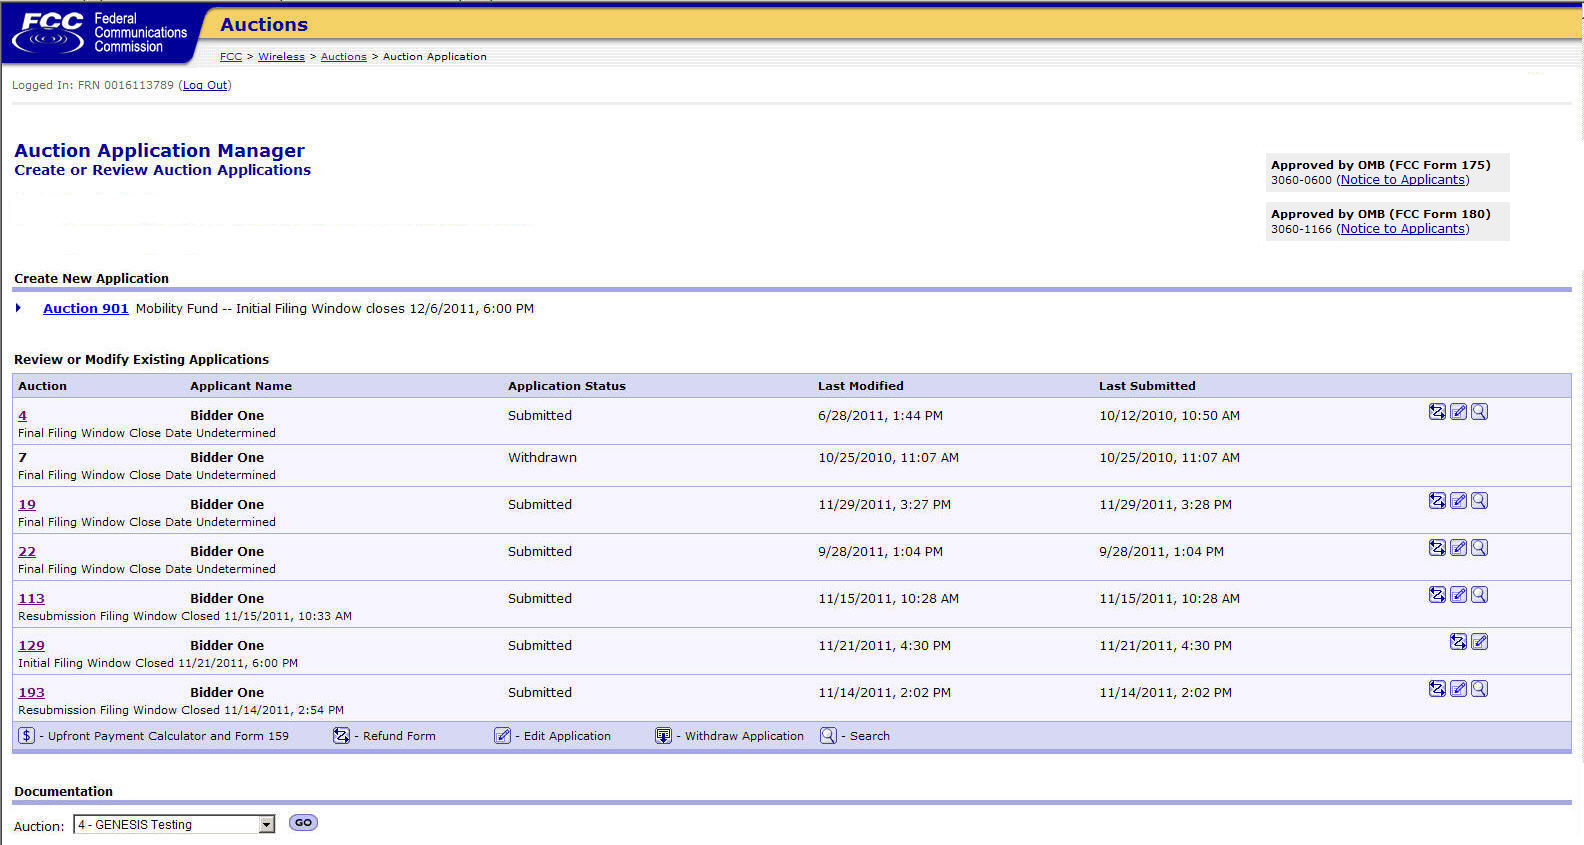Go to Auctions in the breadcrumb
The height and width of the screenshot is (845, 1584).
click(x=343, y=57)
